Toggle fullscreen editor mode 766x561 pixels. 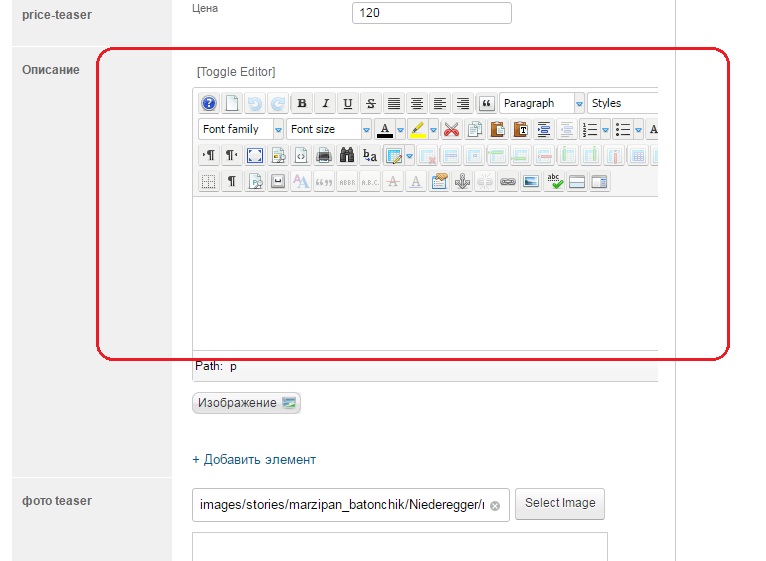(255, 155)
